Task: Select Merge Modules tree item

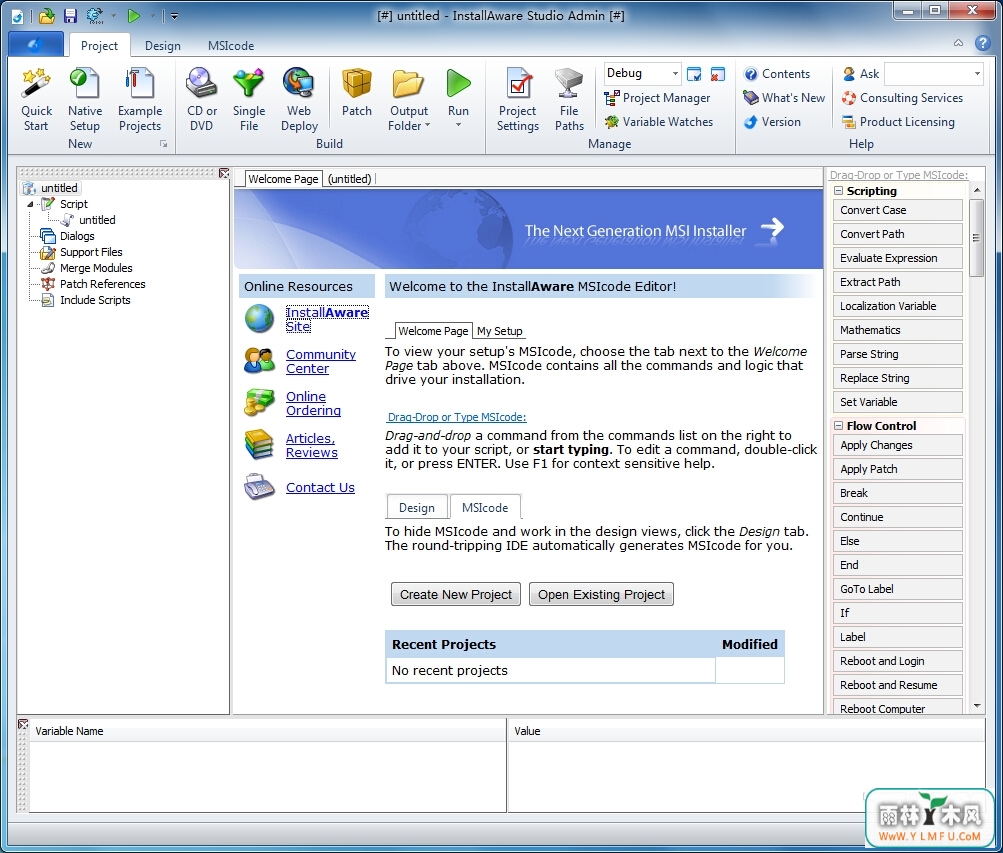Action: (x=96, y=268)
